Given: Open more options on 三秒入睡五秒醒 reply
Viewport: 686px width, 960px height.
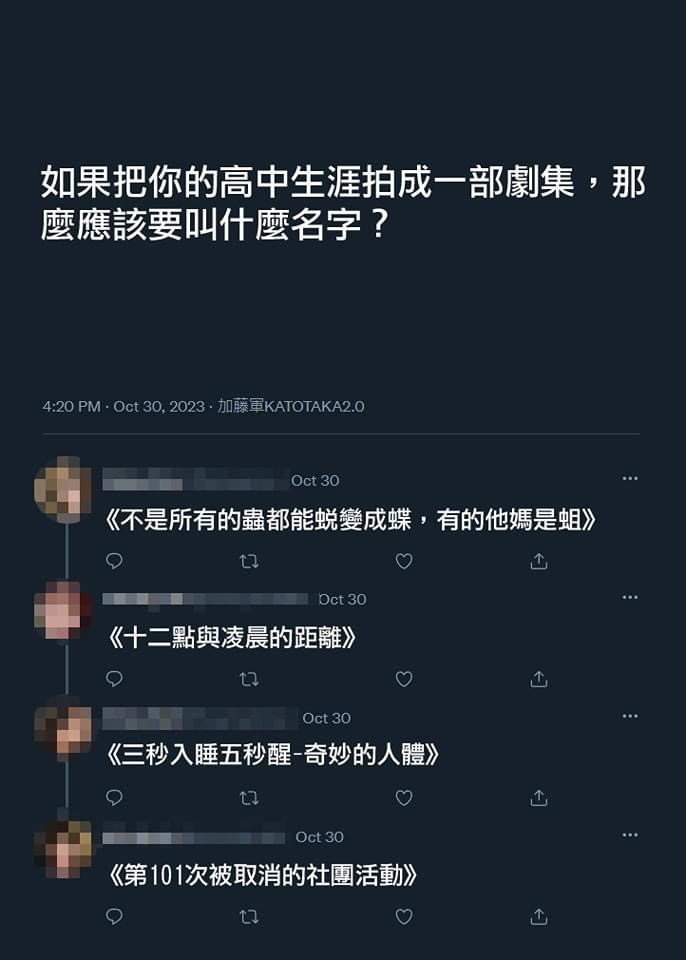Looking at the screenshot, I should pyautogui.click(x=630, y=716).
